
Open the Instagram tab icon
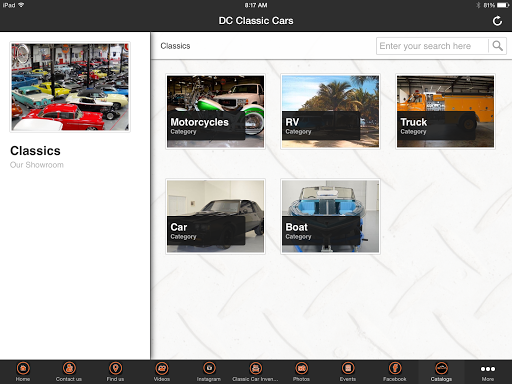pyautogui.click(x=209, y=368)
